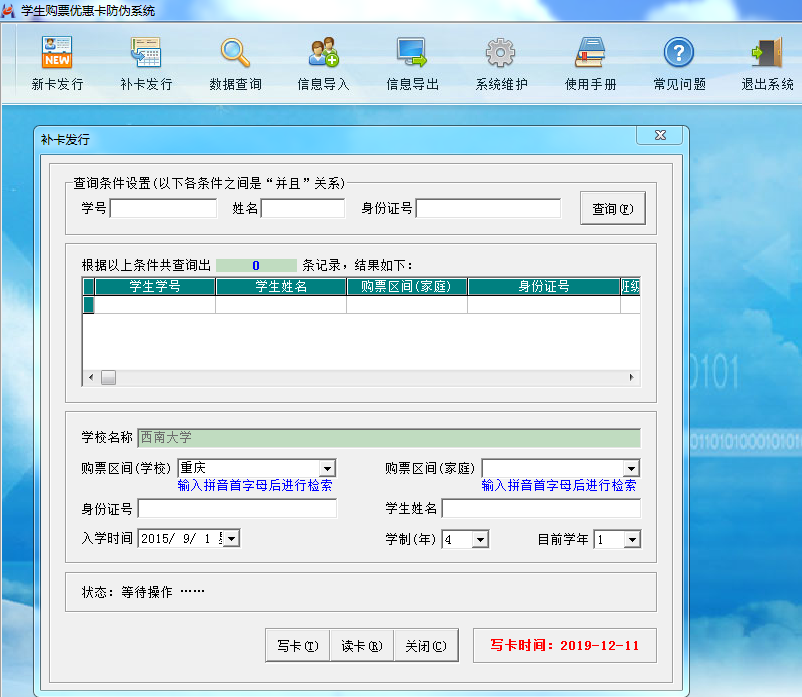802x697 pixels.
Task: Open the 学制(年) dropdown
Action: 480,539
